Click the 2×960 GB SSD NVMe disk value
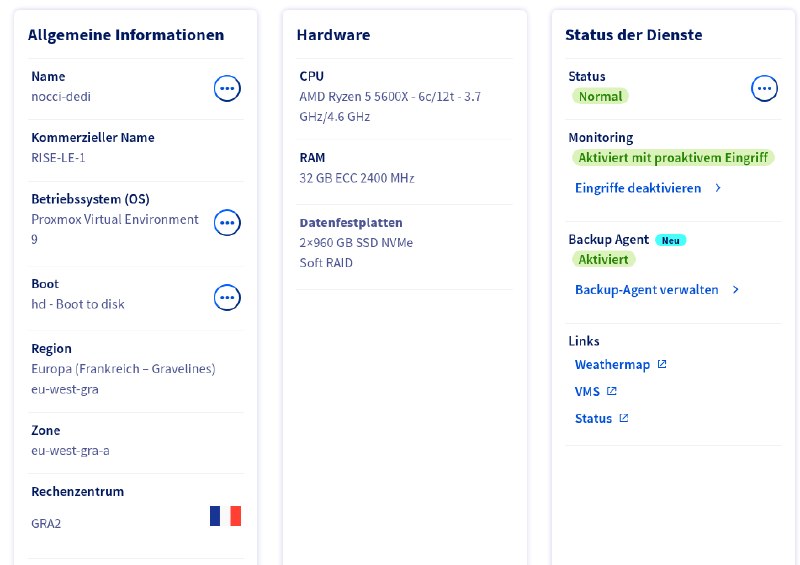 356,242
